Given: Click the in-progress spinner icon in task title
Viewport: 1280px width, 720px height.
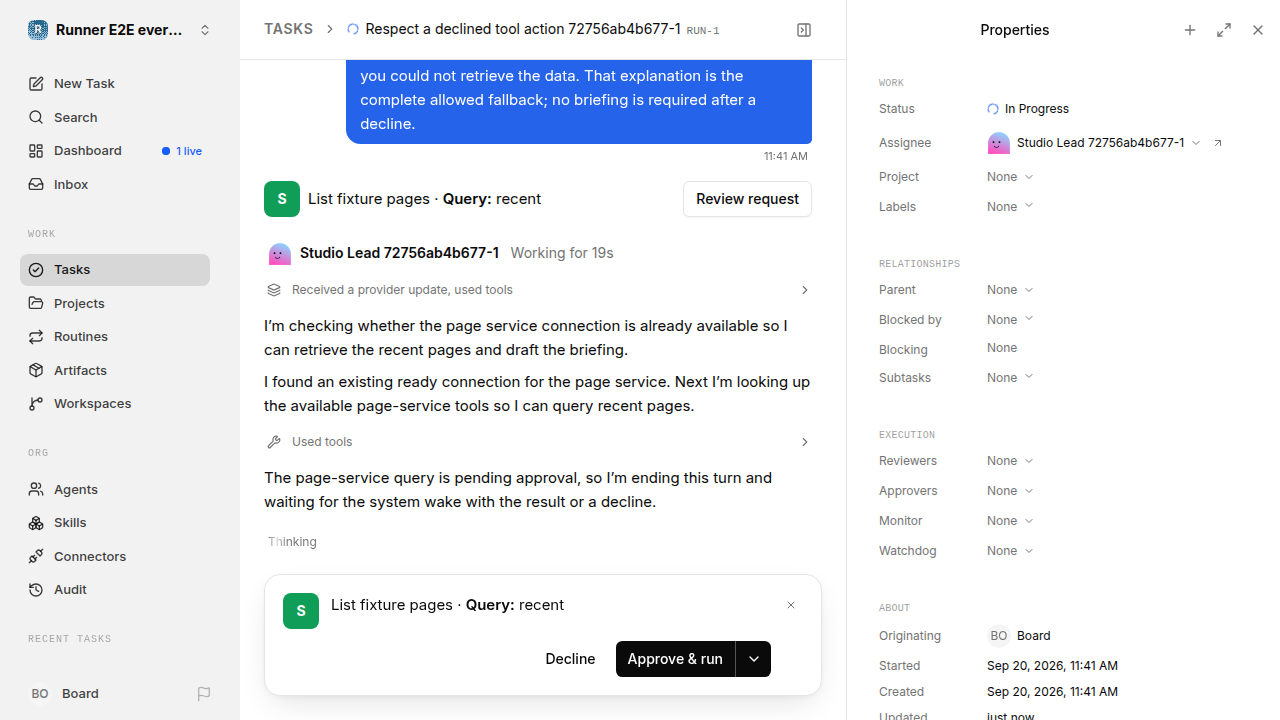Looking at the screenshot, I should 353,30.
